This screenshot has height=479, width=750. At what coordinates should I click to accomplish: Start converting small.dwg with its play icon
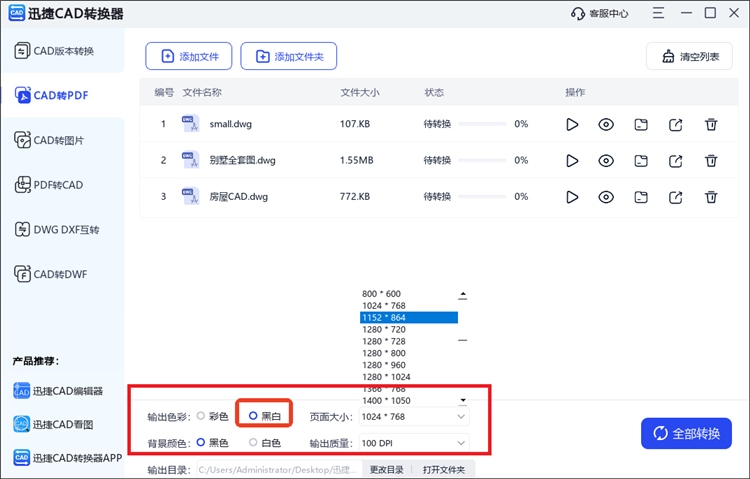(572, 124)
